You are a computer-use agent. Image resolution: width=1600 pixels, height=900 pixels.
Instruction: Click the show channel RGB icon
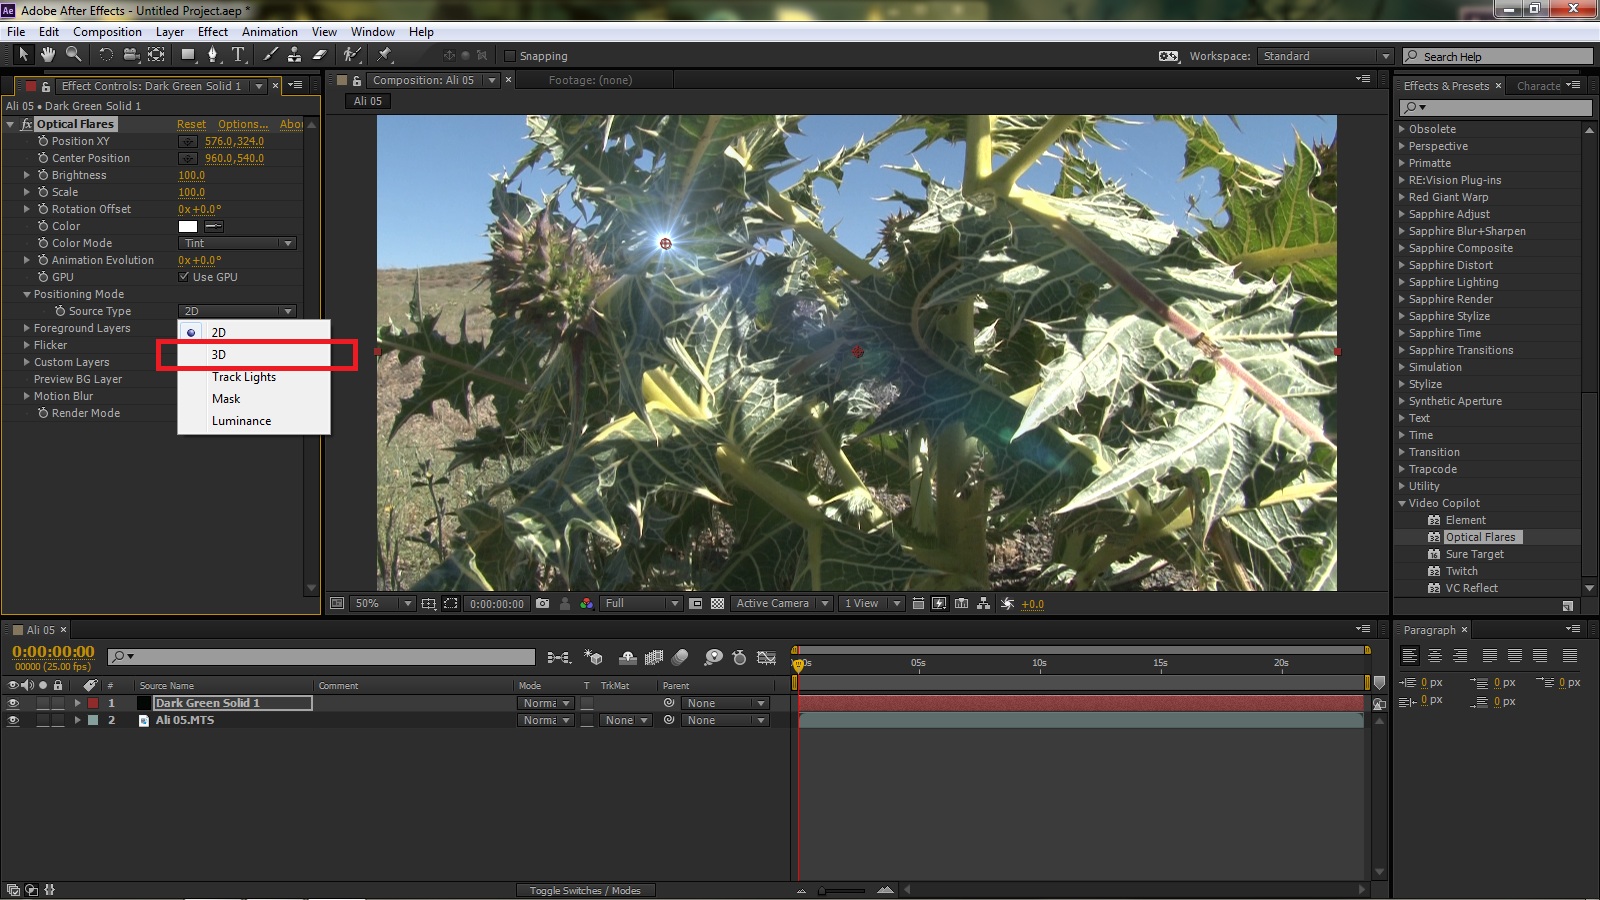coord(587,604)
